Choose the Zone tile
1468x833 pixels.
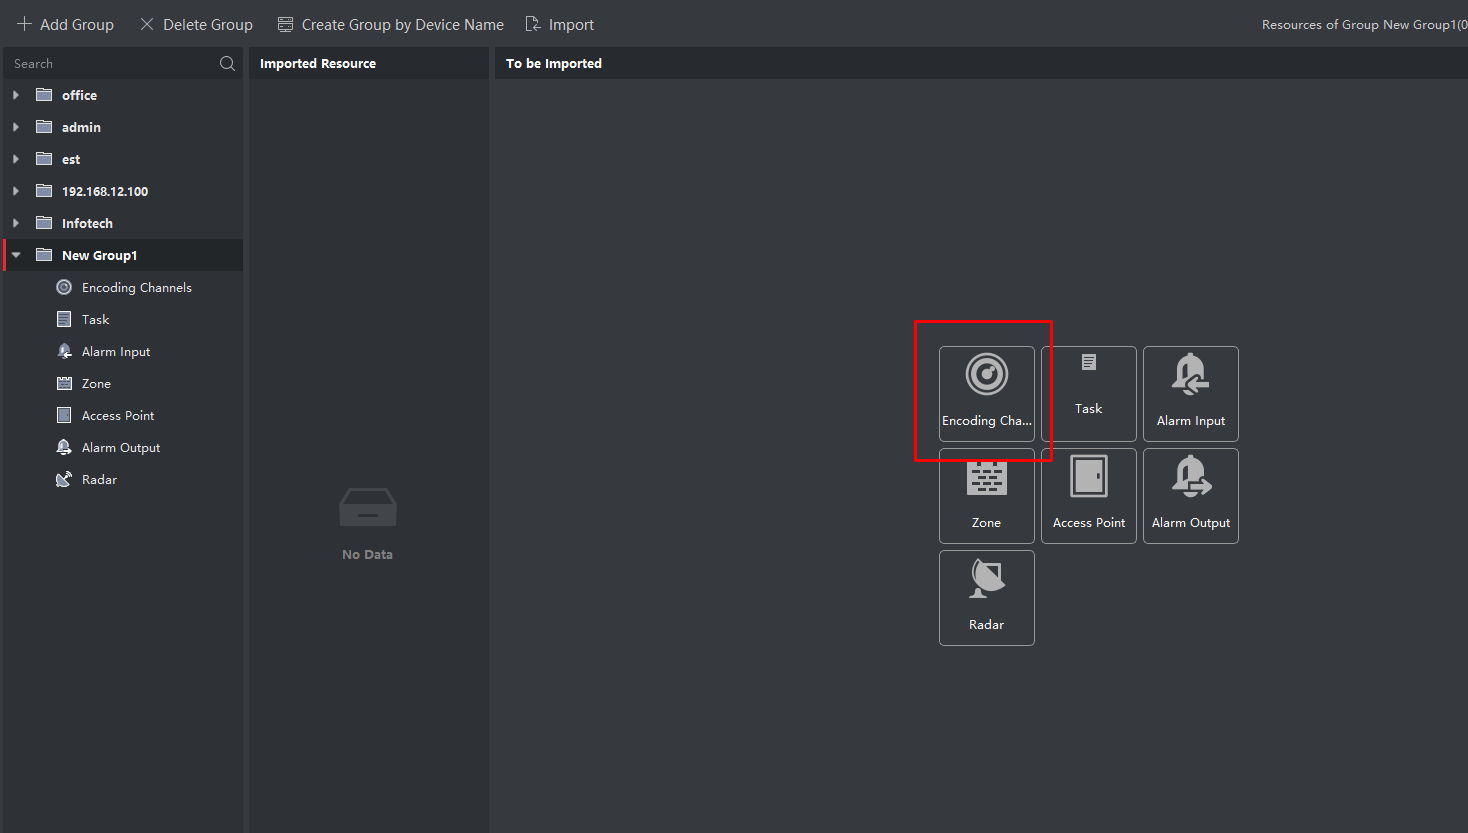[986, 497]
